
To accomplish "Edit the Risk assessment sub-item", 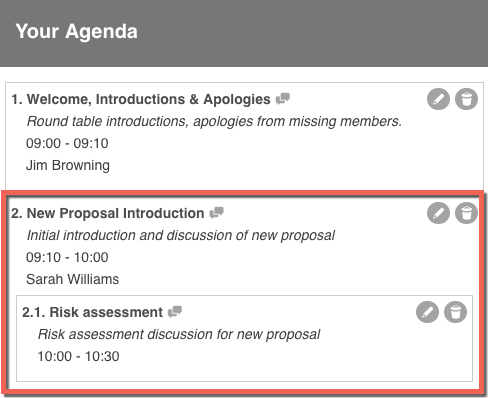I will (427, 312).
